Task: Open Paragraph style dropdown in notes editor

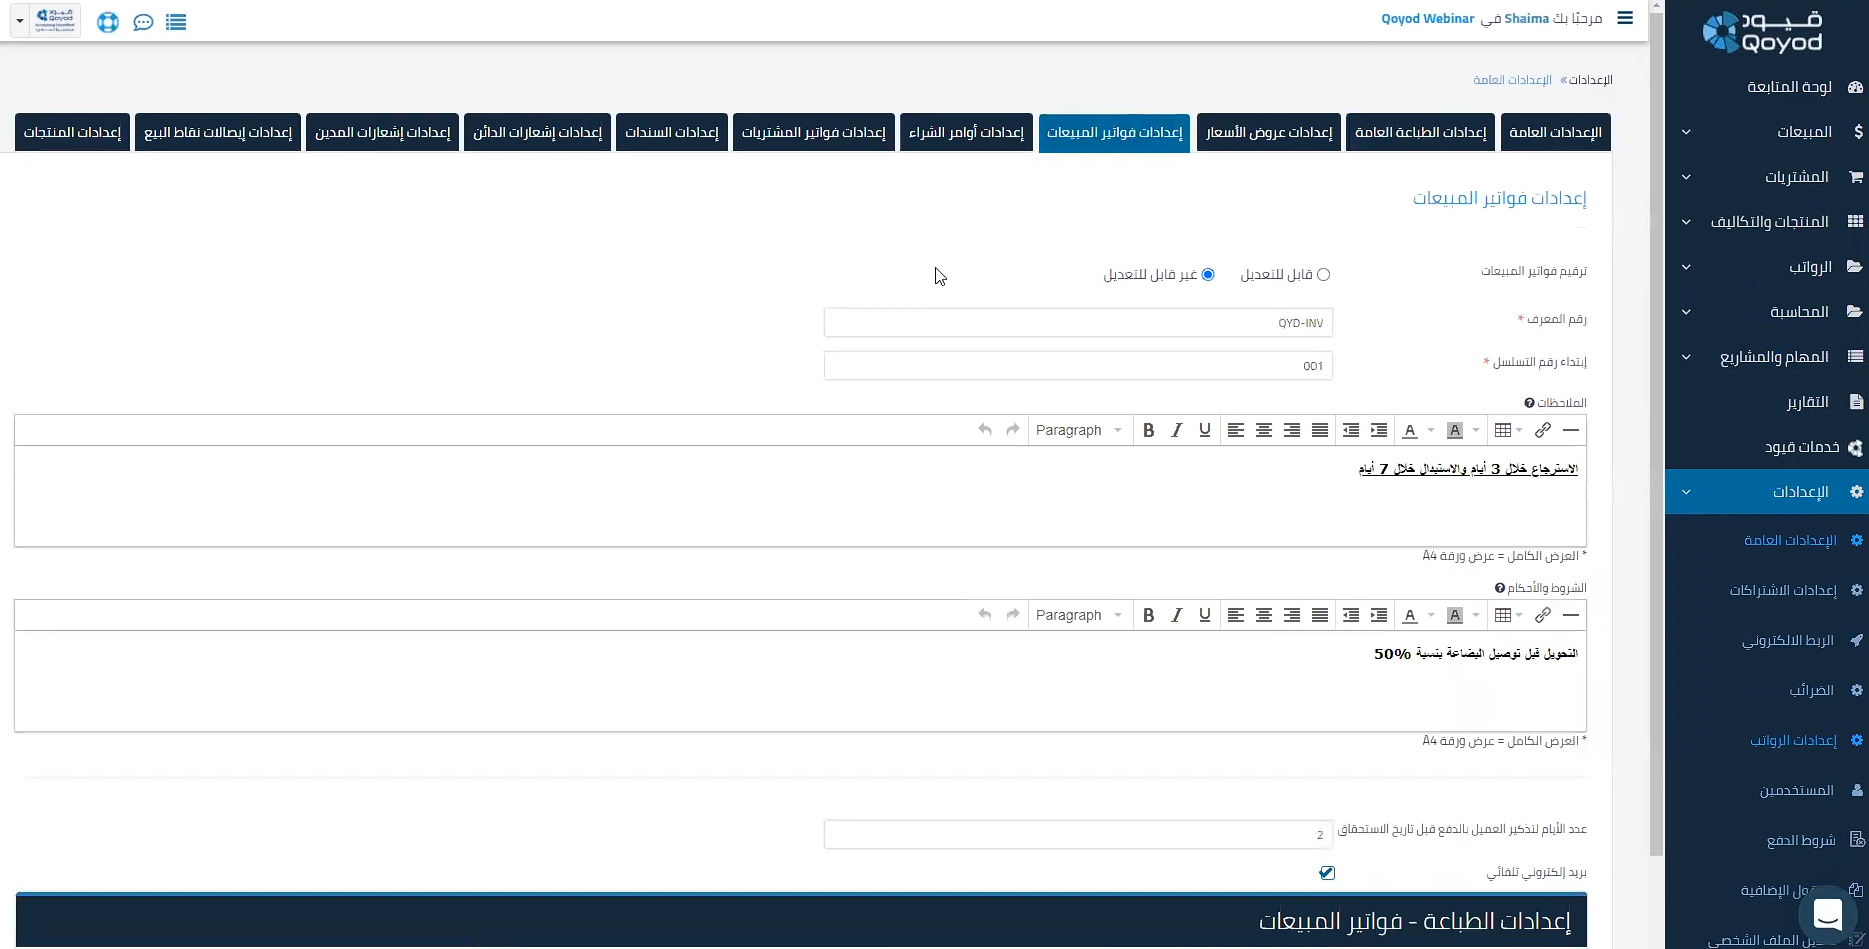Action: (x=1078, y=430)
